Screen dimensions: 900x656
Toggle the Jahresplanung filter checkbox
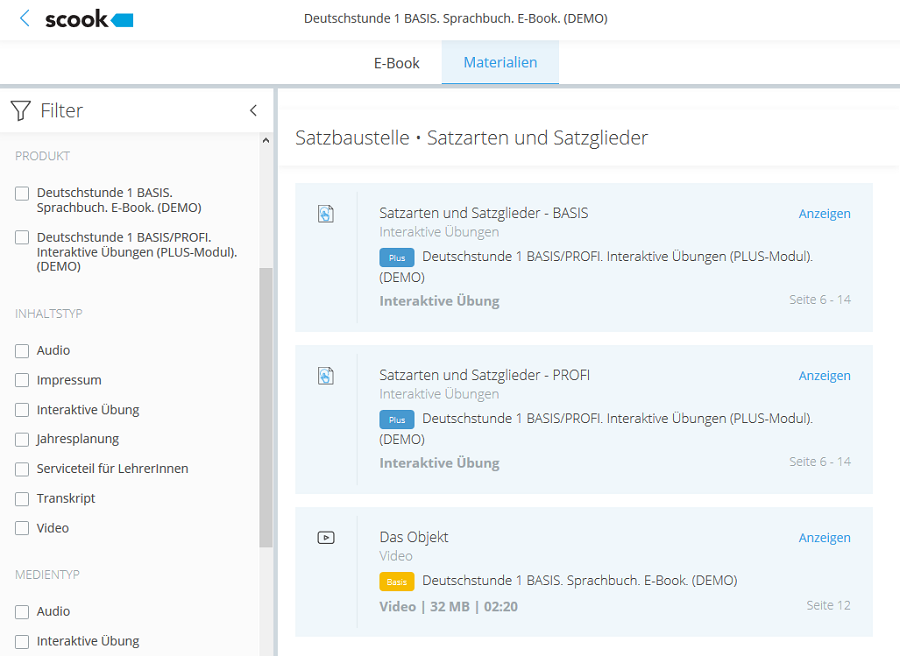[x=22, y=440]
